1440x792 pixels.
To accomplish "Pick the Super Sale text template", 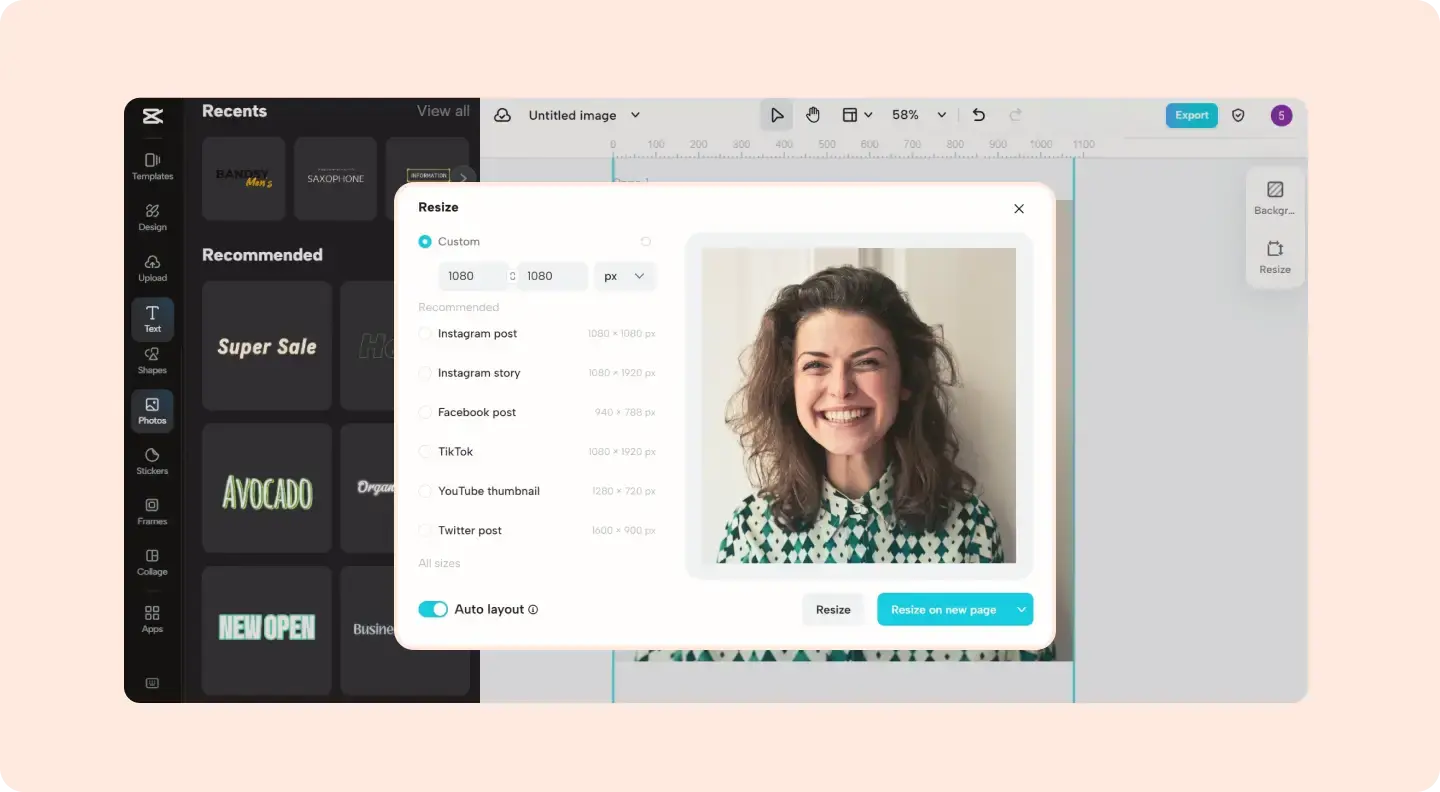I will click(267, 346).
